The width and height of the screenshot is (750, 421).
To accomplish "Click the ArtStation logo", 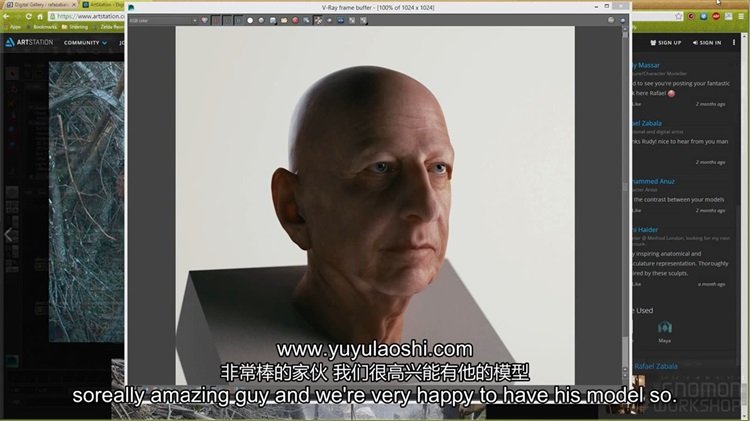I will coord(29,42).
